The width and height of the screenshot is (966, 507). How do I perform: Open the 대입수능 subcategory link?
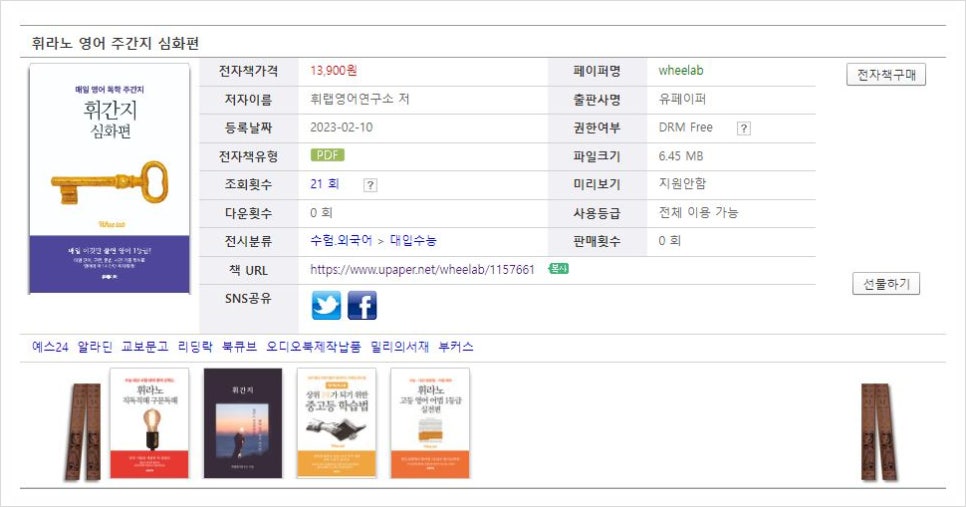pos(413,241)
